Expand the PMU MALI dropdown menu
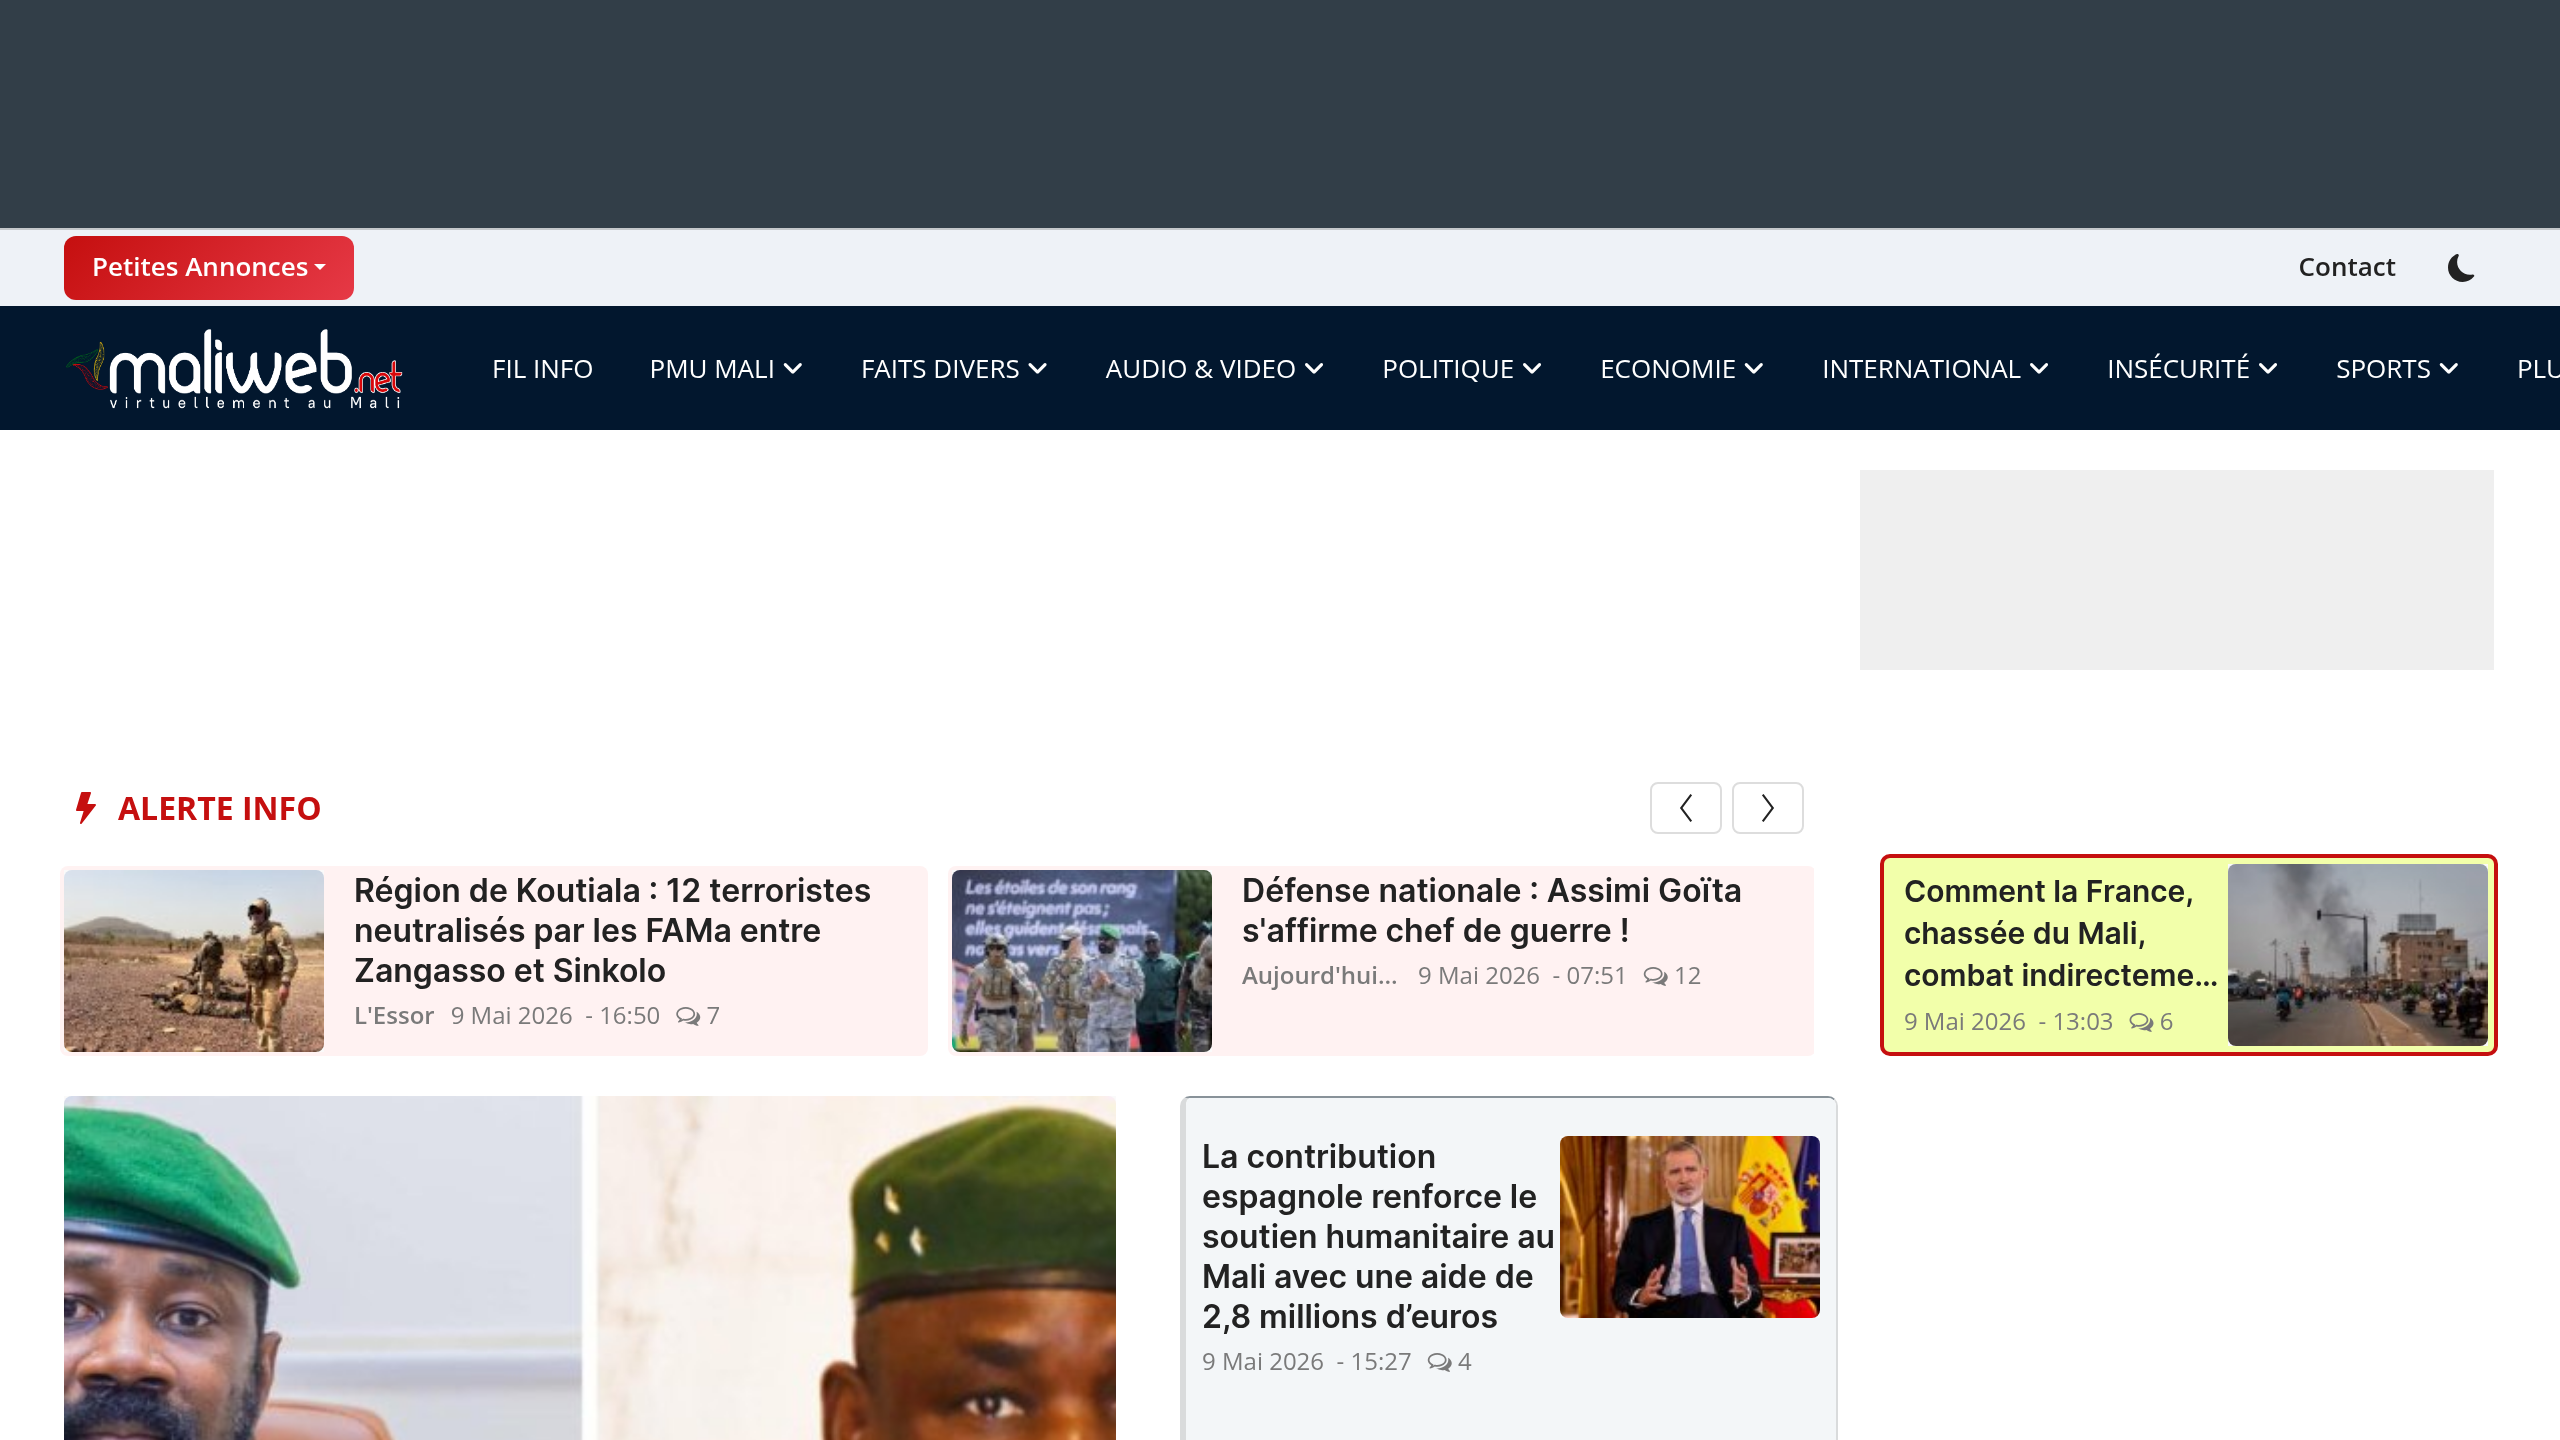This screenshot has height=1440, width=2560. click(x=726, y=369)
